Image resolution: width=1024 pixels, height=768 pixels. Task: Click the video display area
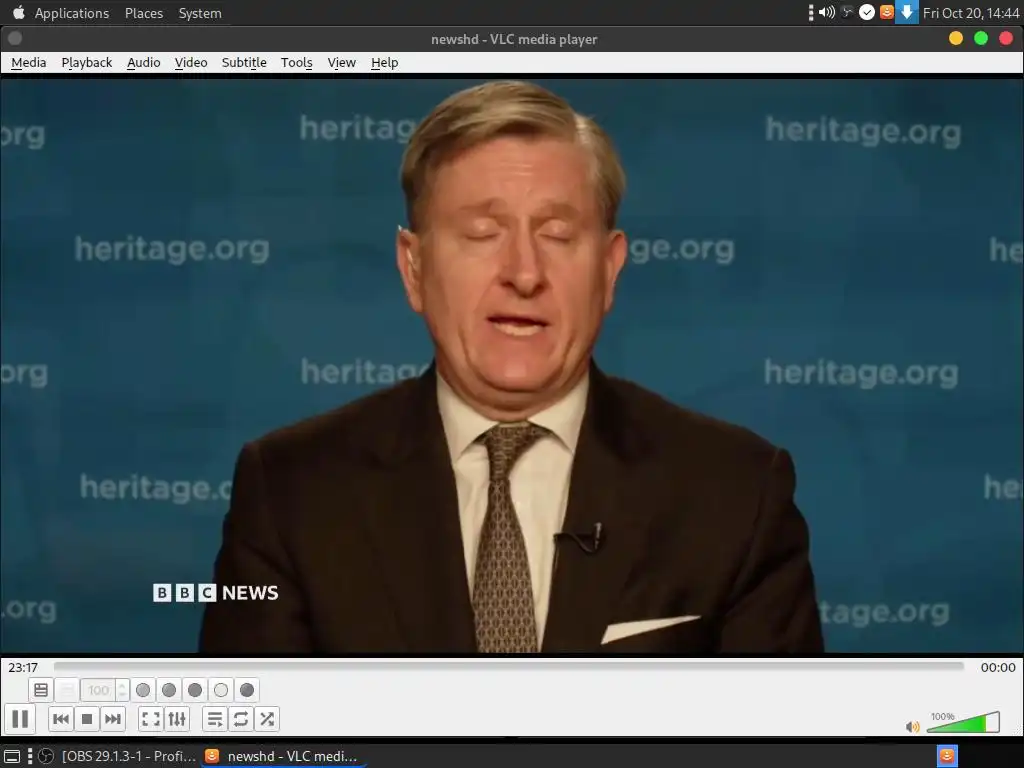(x=511, y=366)
